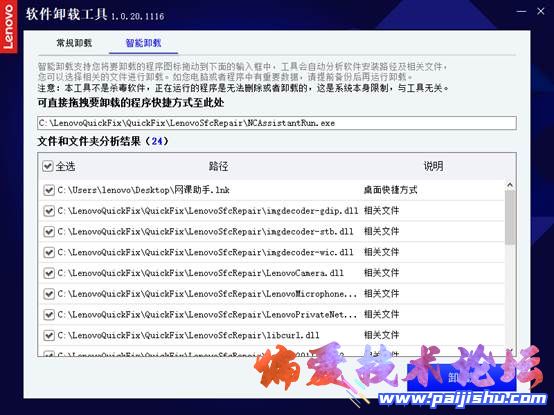Click the 说明 column header

click(433, 166)
